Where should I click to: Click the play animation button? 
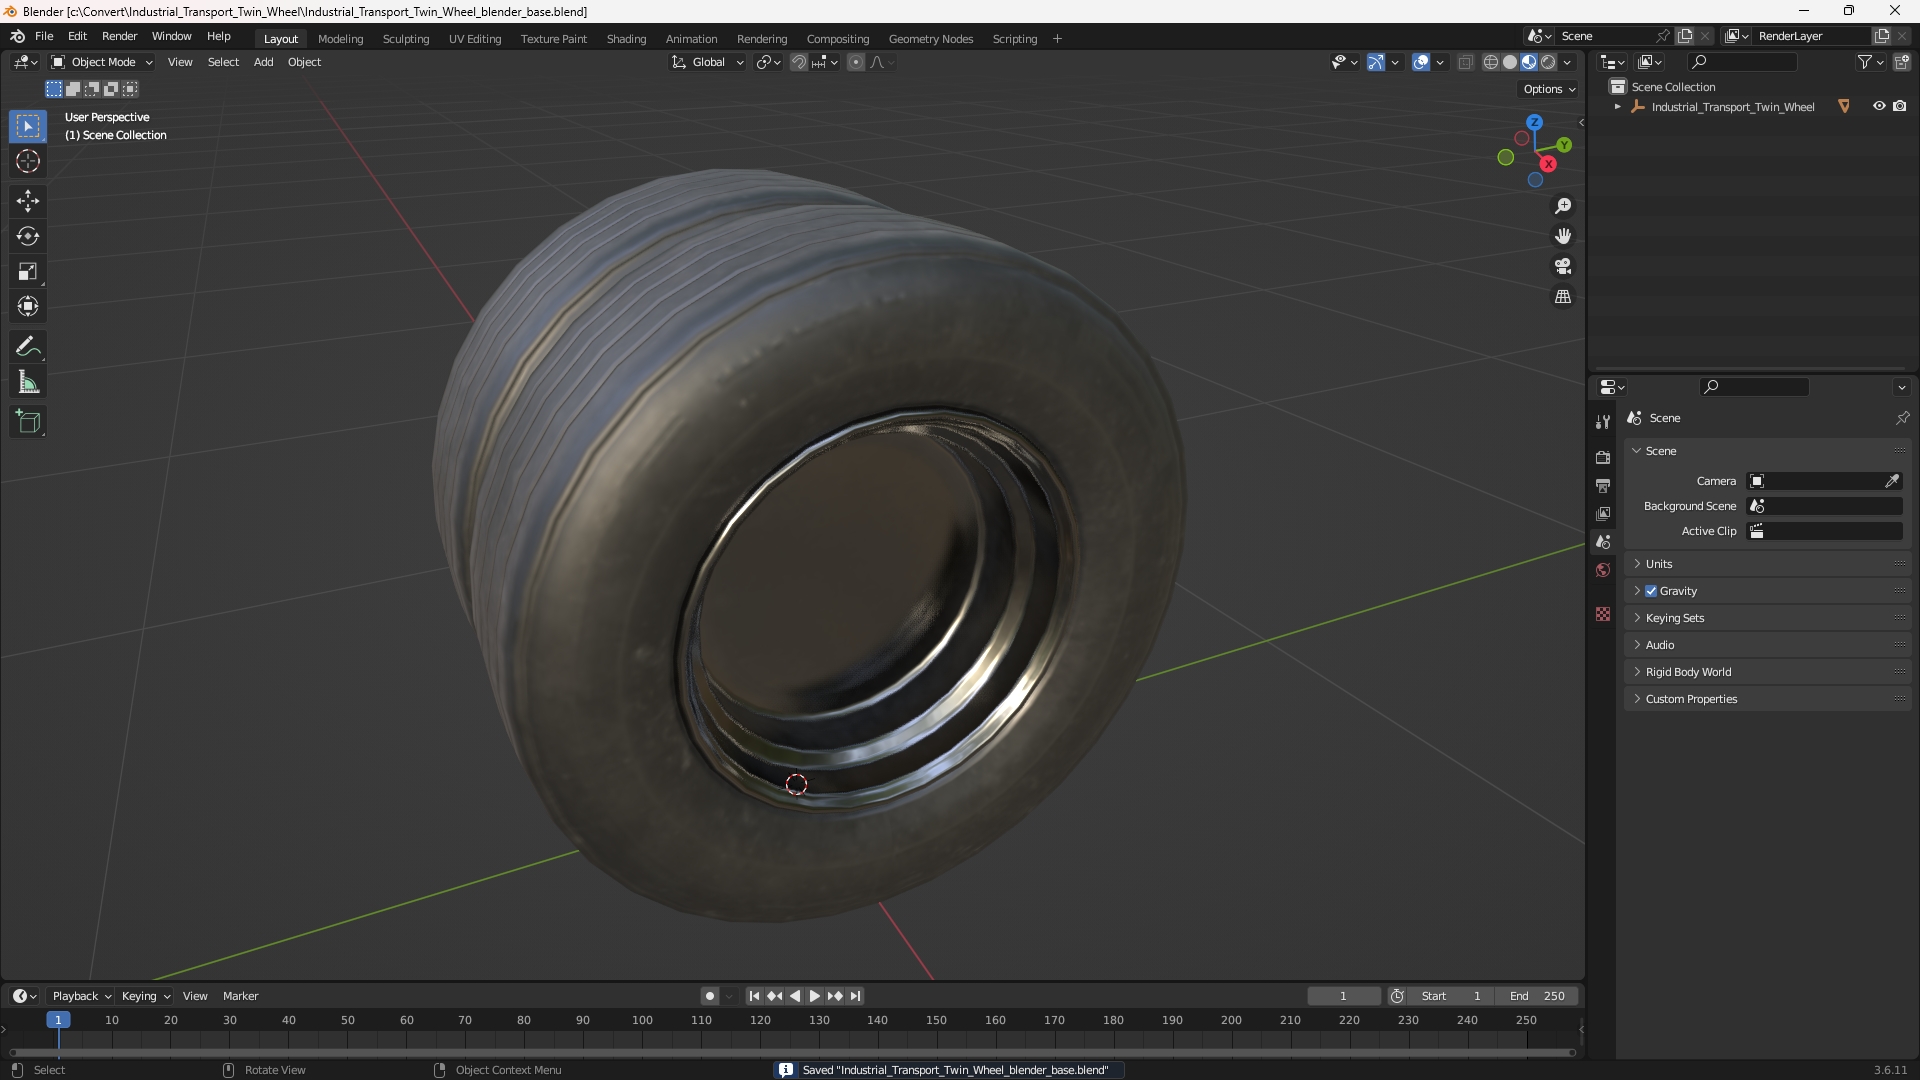[814, 996]
